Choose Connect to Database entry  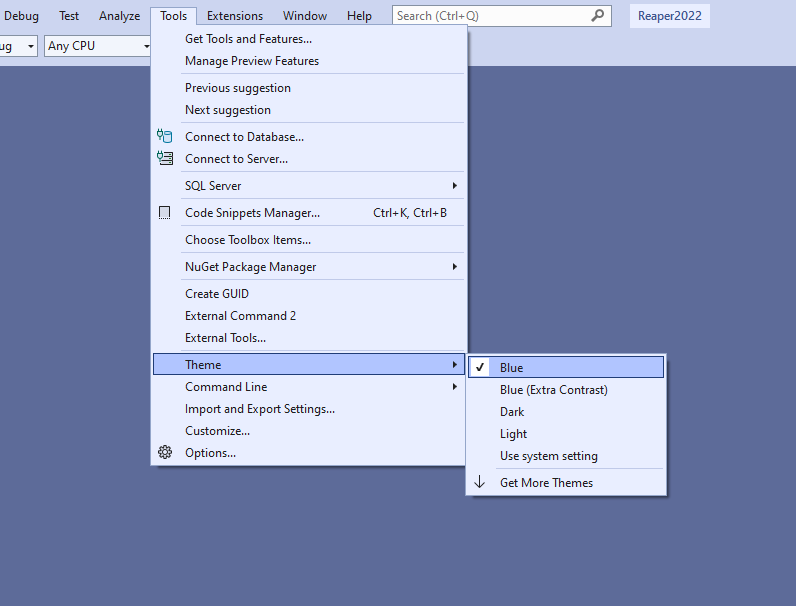[309, 137]
